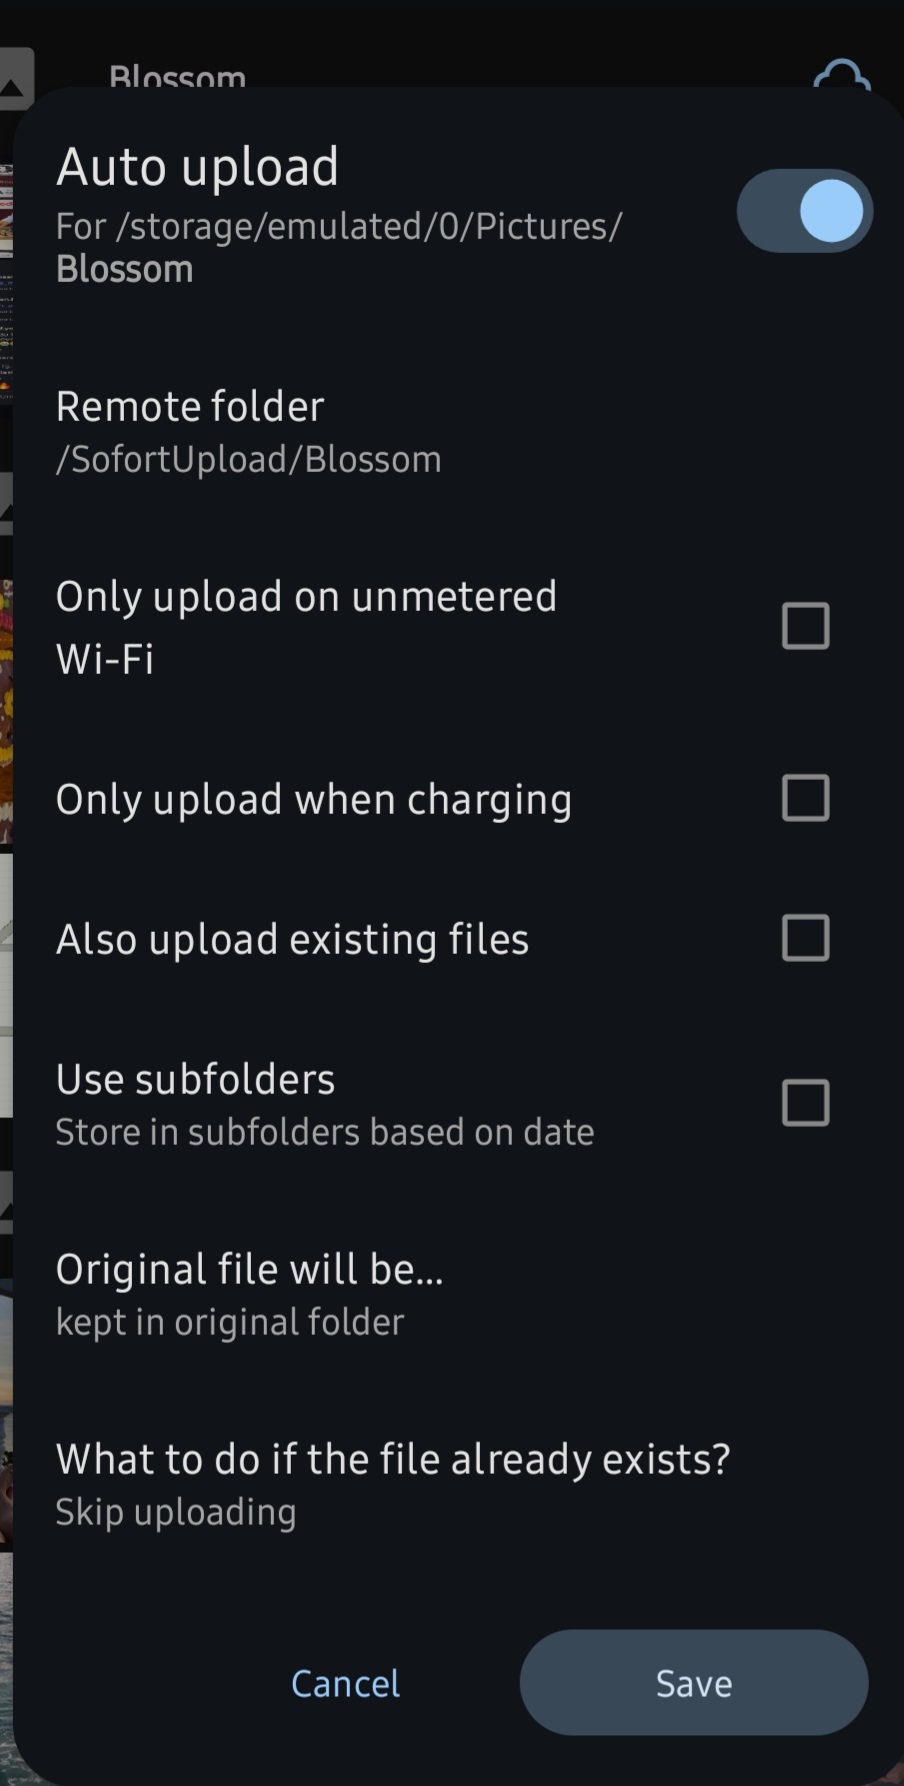Open the Original file will be… options
904x1786 pixels.
click(x=249, y=1269)
